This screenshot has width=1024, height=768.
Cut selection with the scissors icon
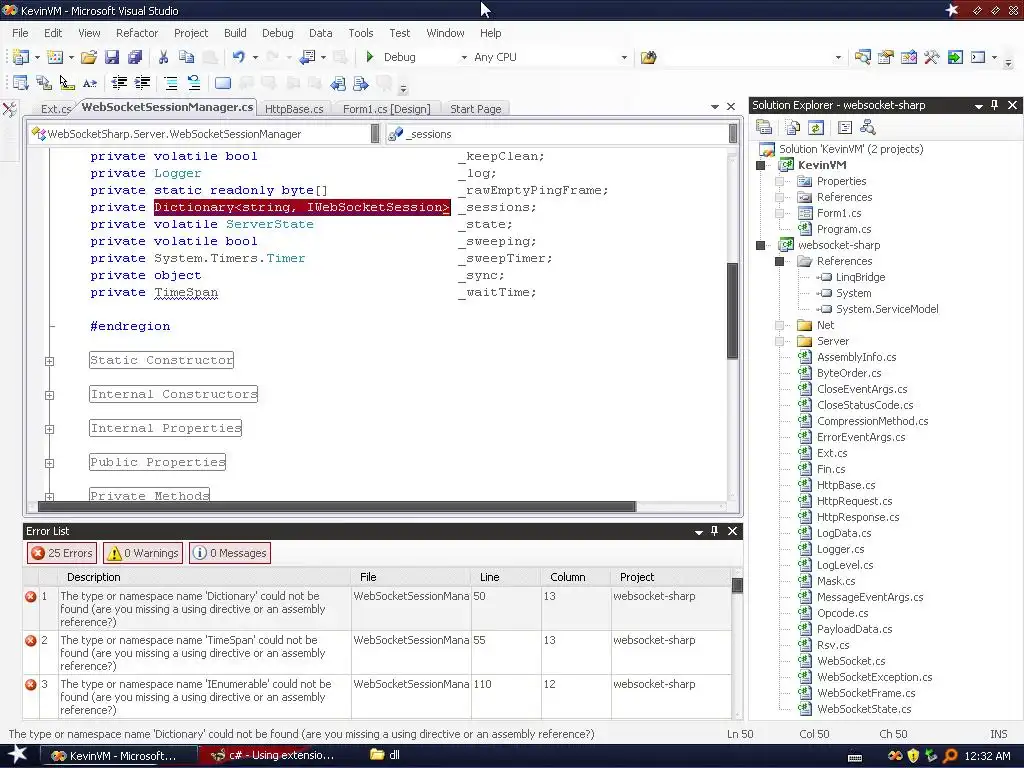point(163,57)
